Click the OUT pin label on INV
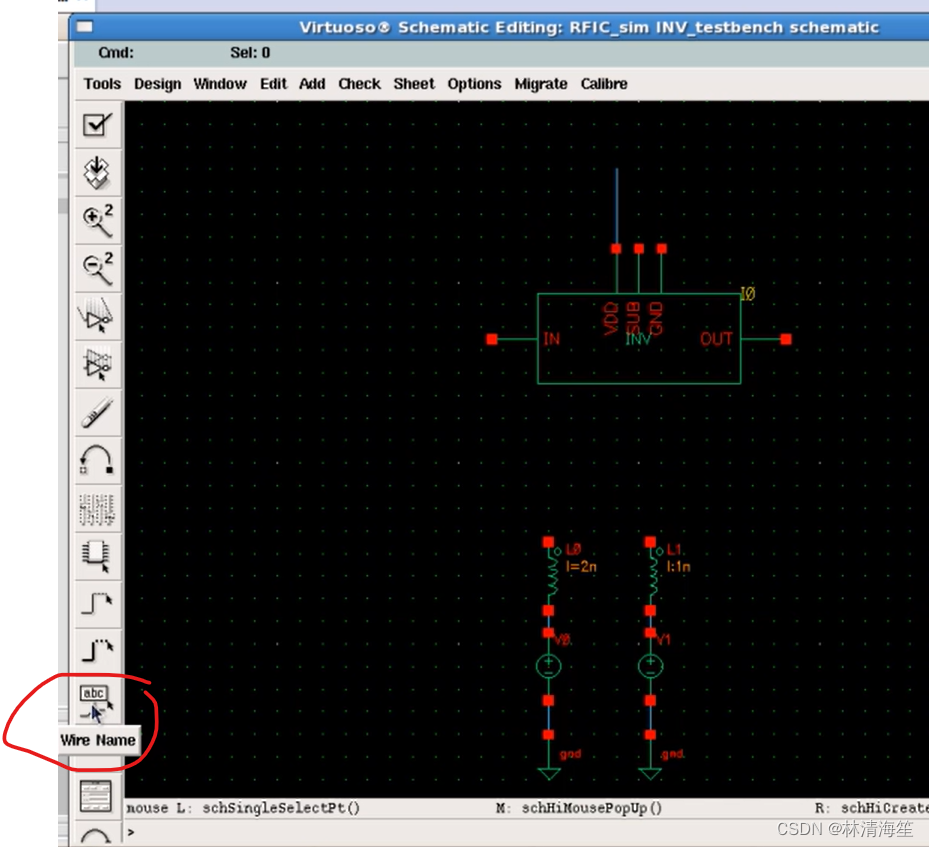This screenshot has height=847, width=929. click(716, 339)
